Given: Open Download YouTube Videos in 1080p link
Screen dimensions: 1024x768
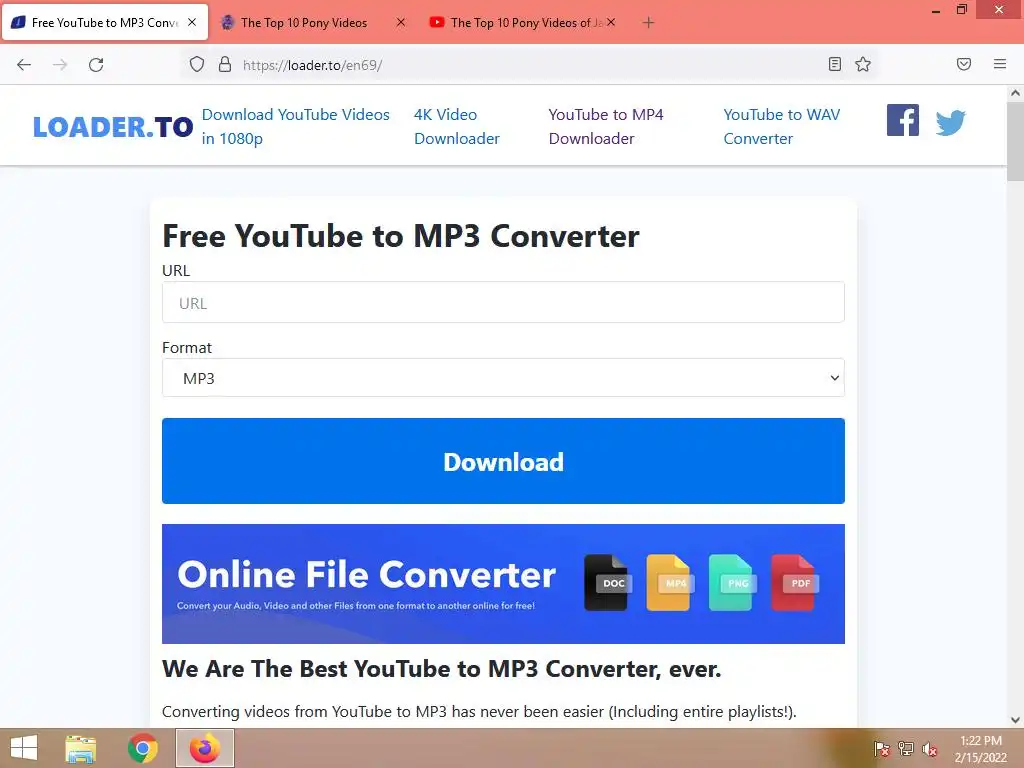Looking at the screenshot, I should (296, 126).
